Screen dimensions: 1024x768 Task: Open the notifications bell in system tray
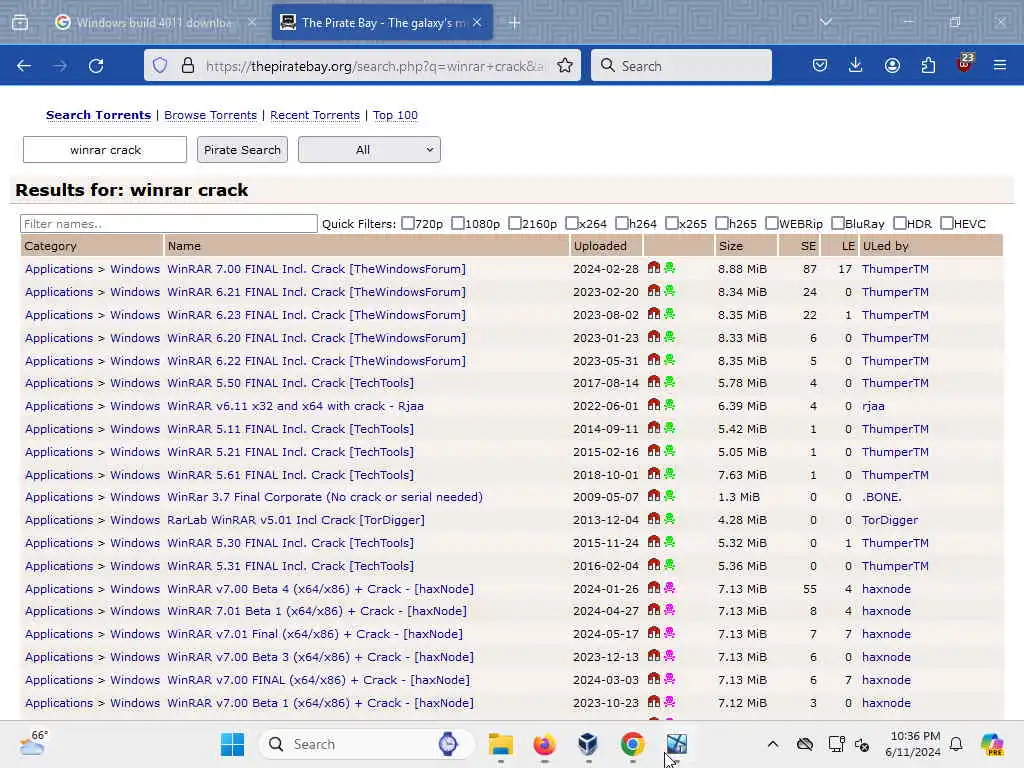tap(956, 744)
